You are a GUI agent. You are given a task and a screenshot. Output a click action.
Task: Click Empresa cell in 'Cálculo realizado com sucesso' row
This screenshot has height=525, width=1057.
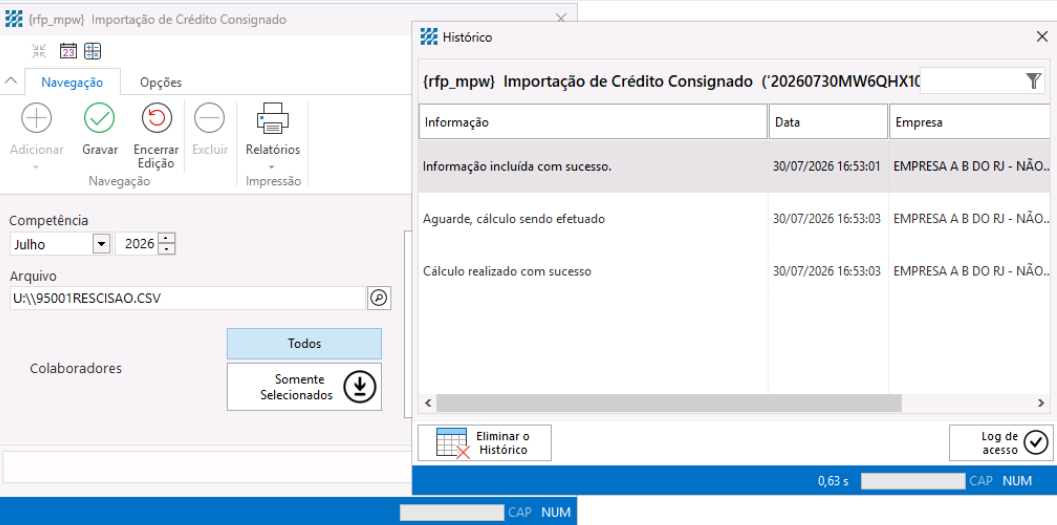pos(971,272)
